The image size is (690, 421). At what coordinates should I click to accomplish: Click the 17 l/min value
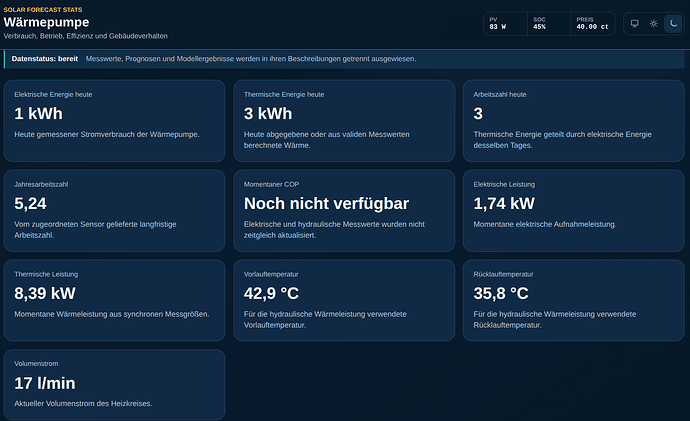click(x=45, y=383)
